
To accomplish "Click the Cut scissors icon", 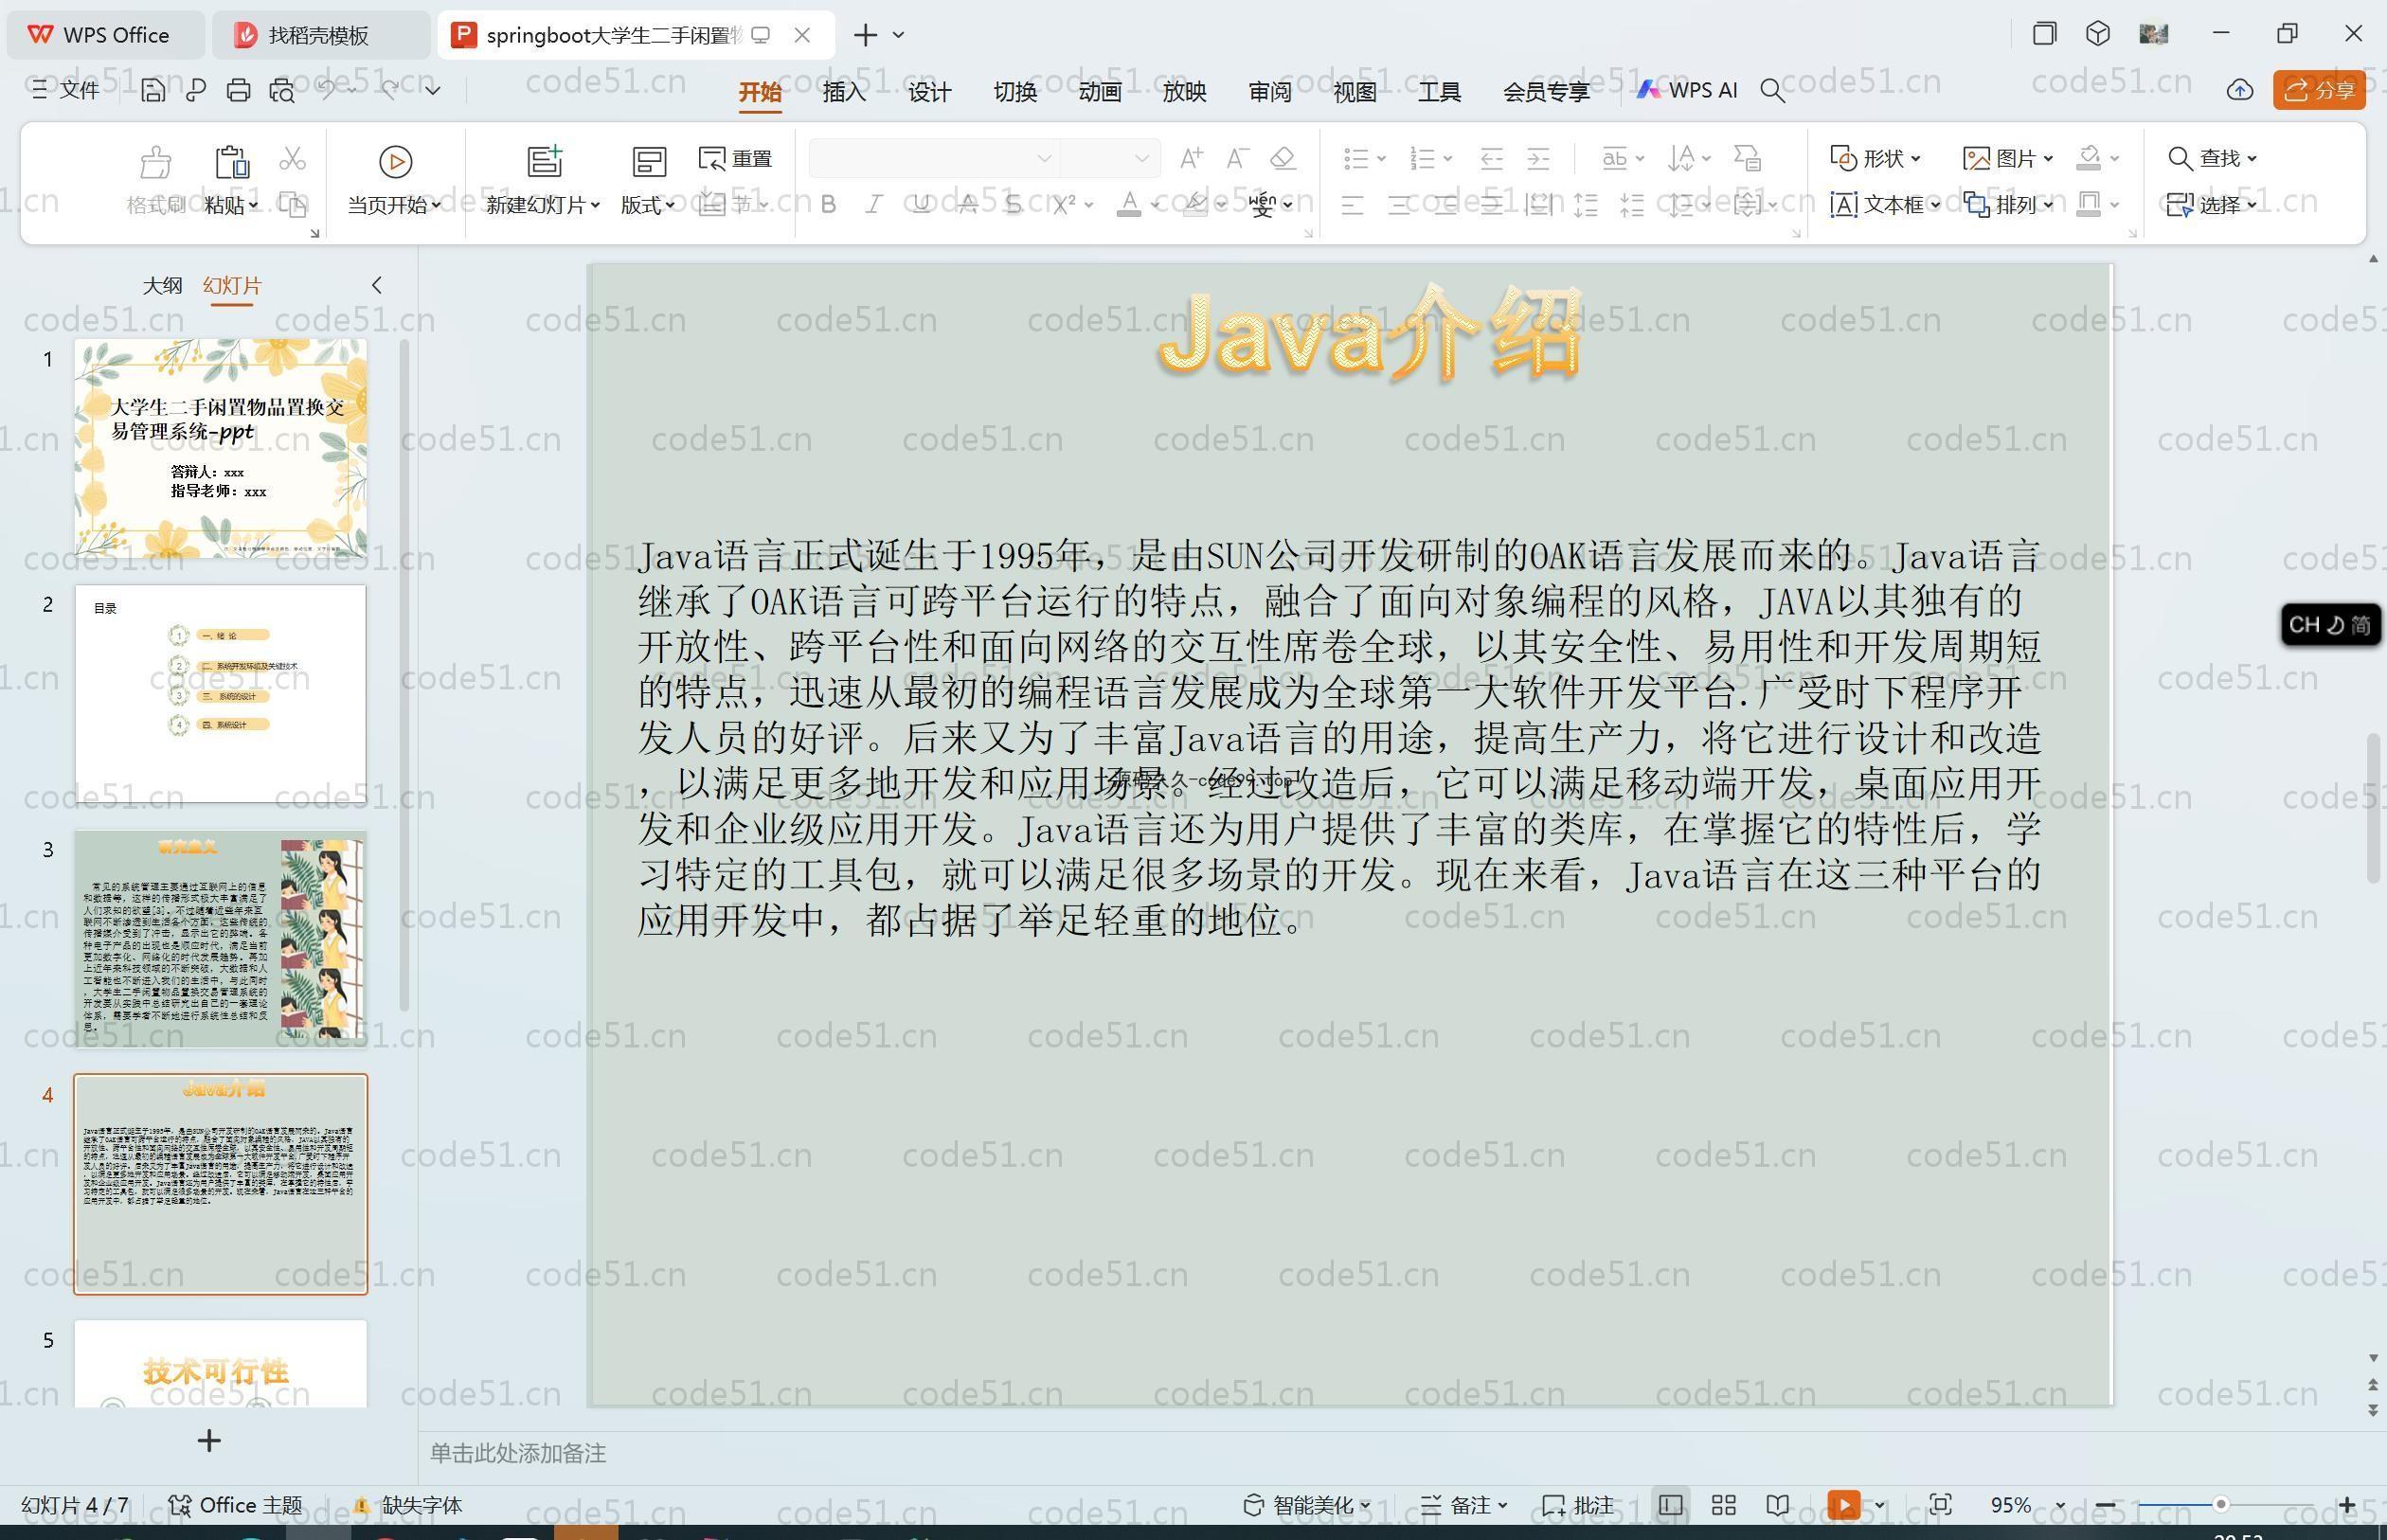I will click(x=292, y=158).
